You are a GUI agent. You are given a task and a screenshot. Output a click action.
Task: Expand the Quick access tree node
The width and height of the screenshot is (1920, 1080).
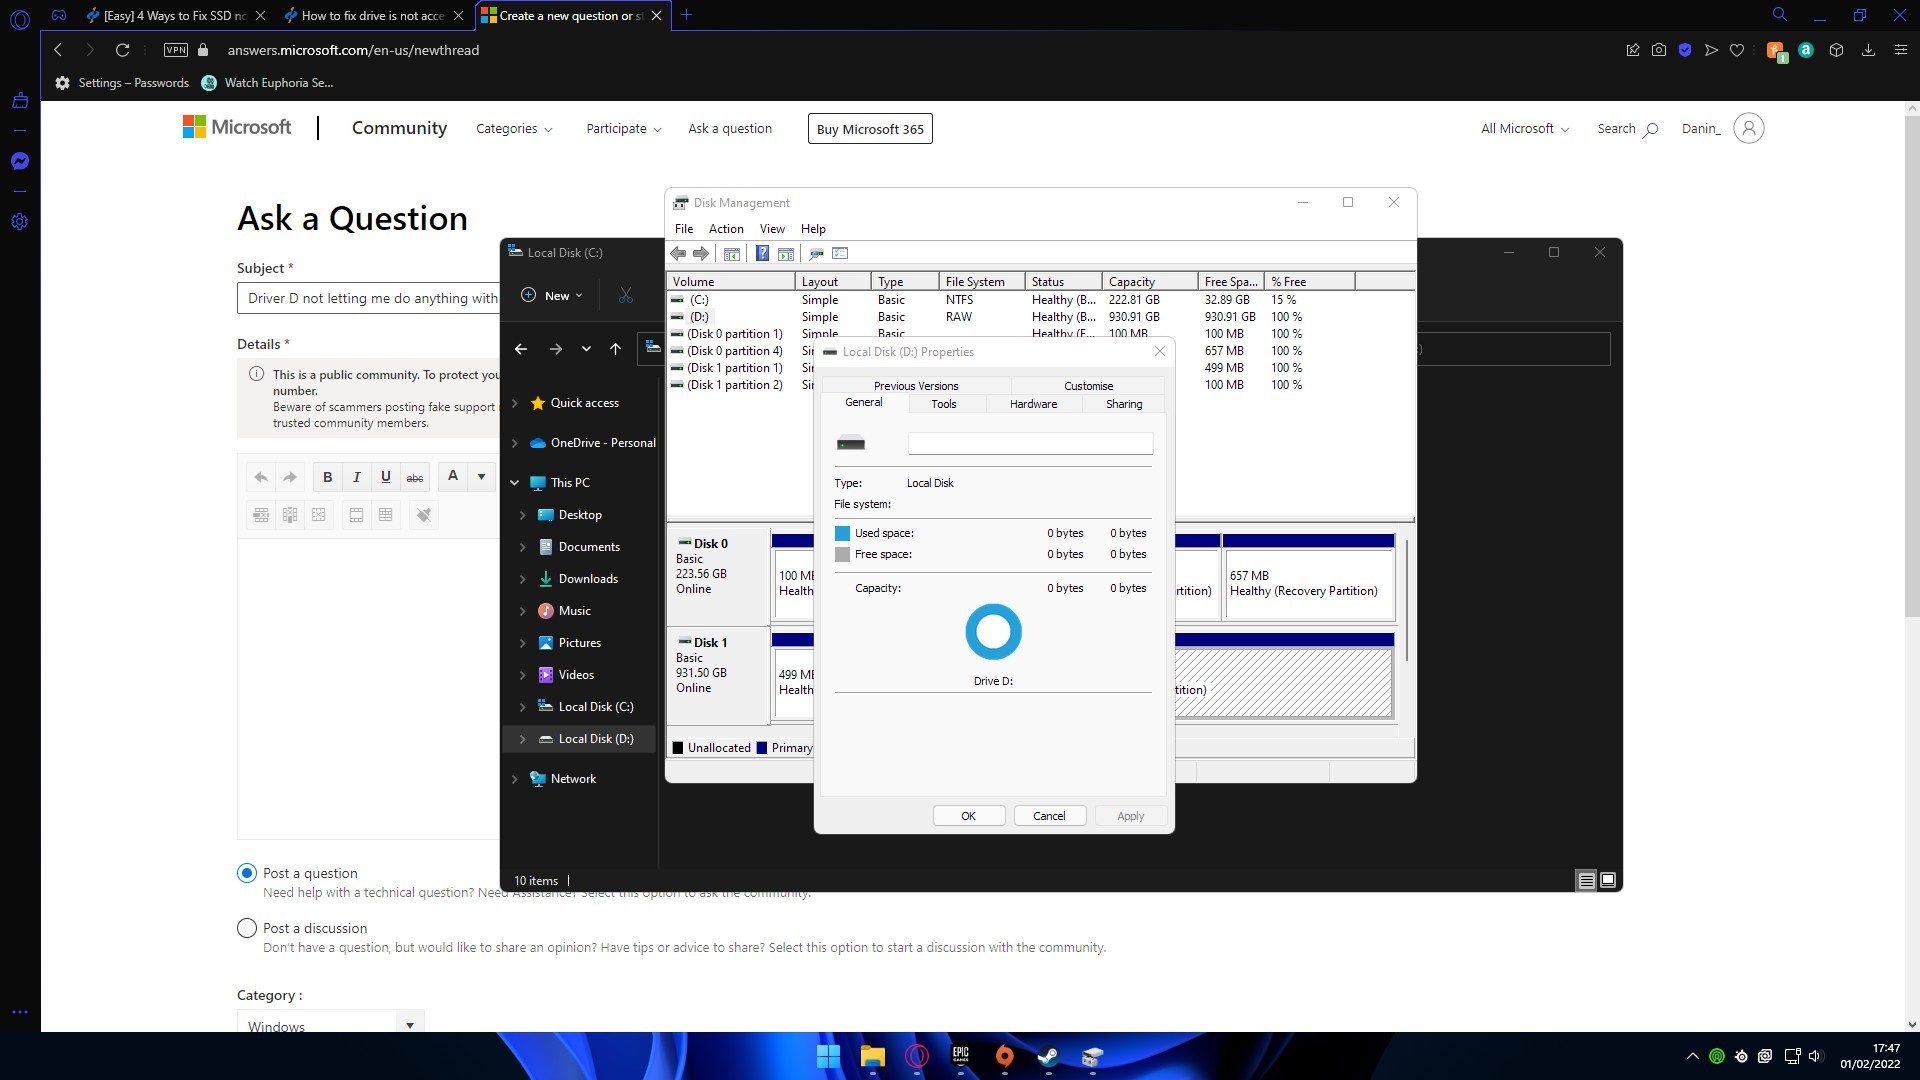pos(515,403)
